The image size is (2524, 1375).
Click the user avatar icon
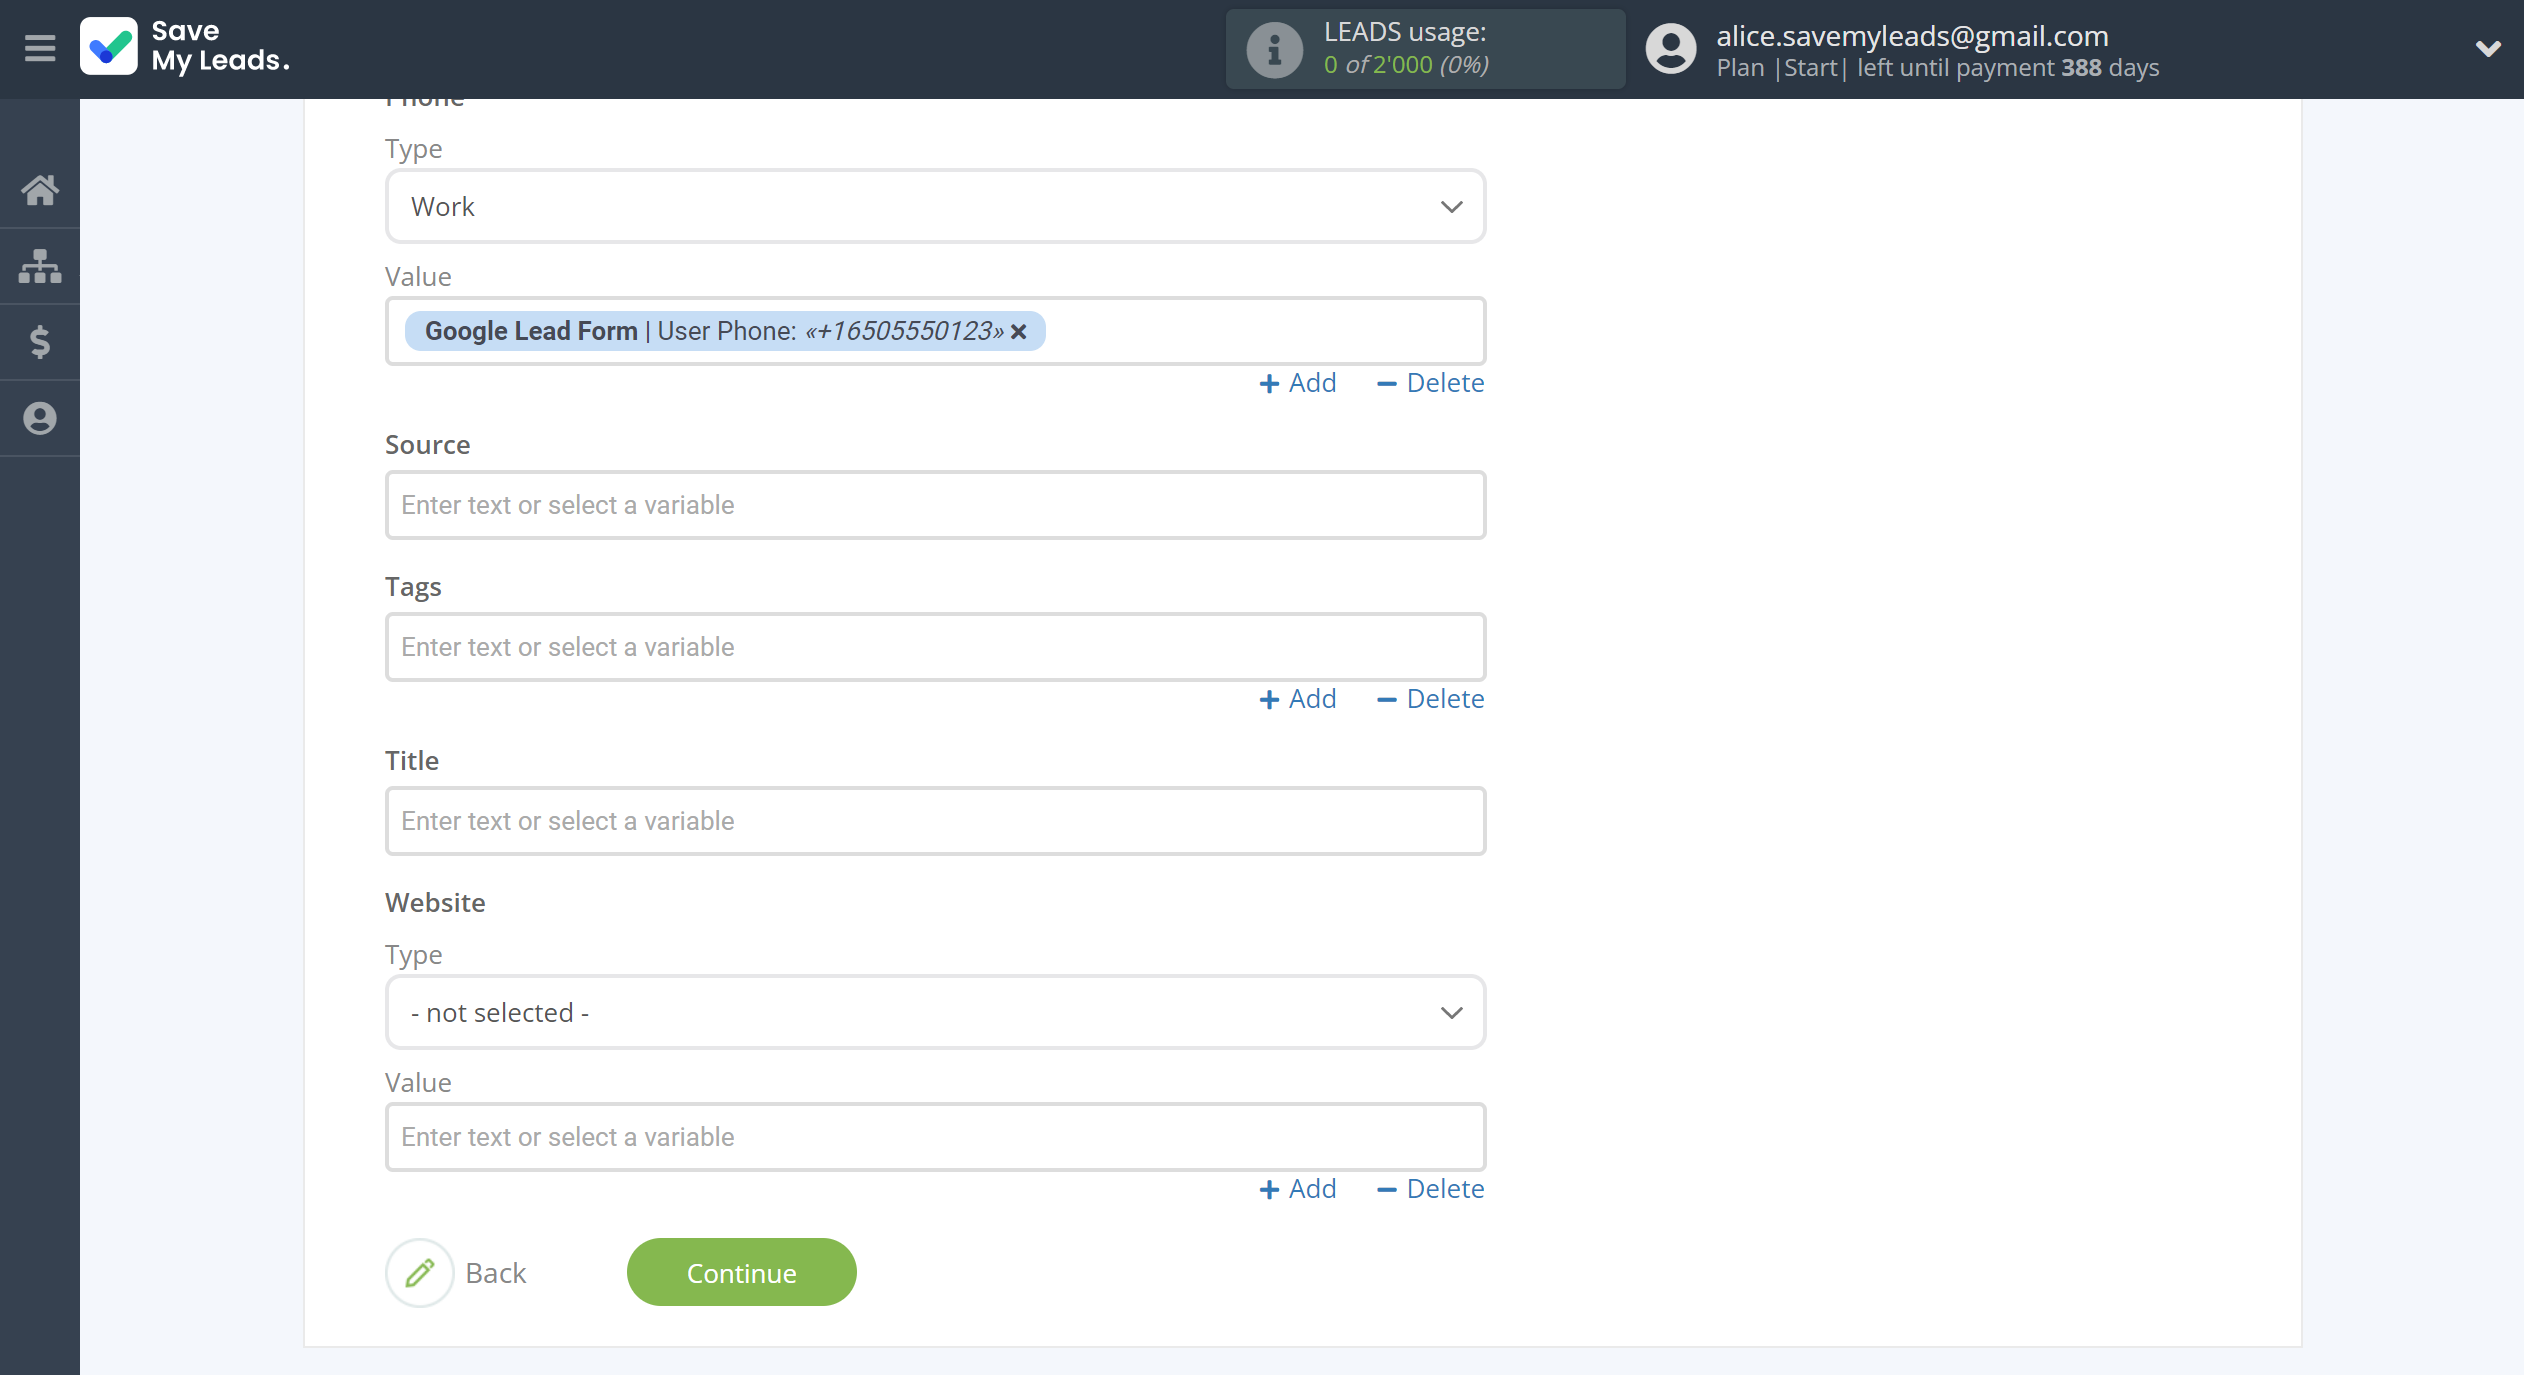pos(1671,49)
